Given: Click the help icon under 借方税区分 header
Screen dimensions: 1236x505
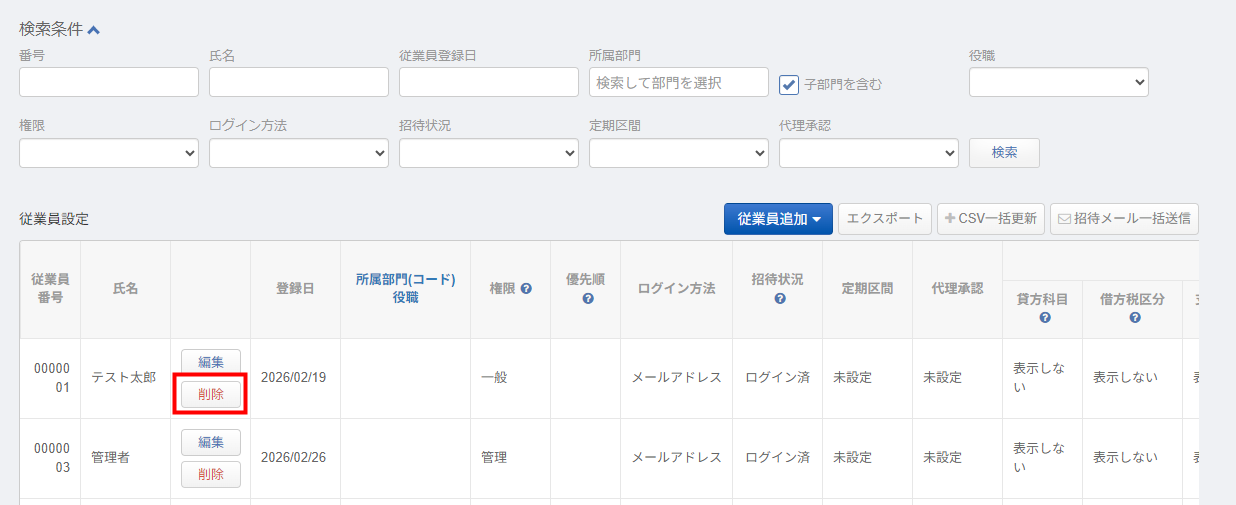Looking at the screenshot, I should (x=1135, y=317).
